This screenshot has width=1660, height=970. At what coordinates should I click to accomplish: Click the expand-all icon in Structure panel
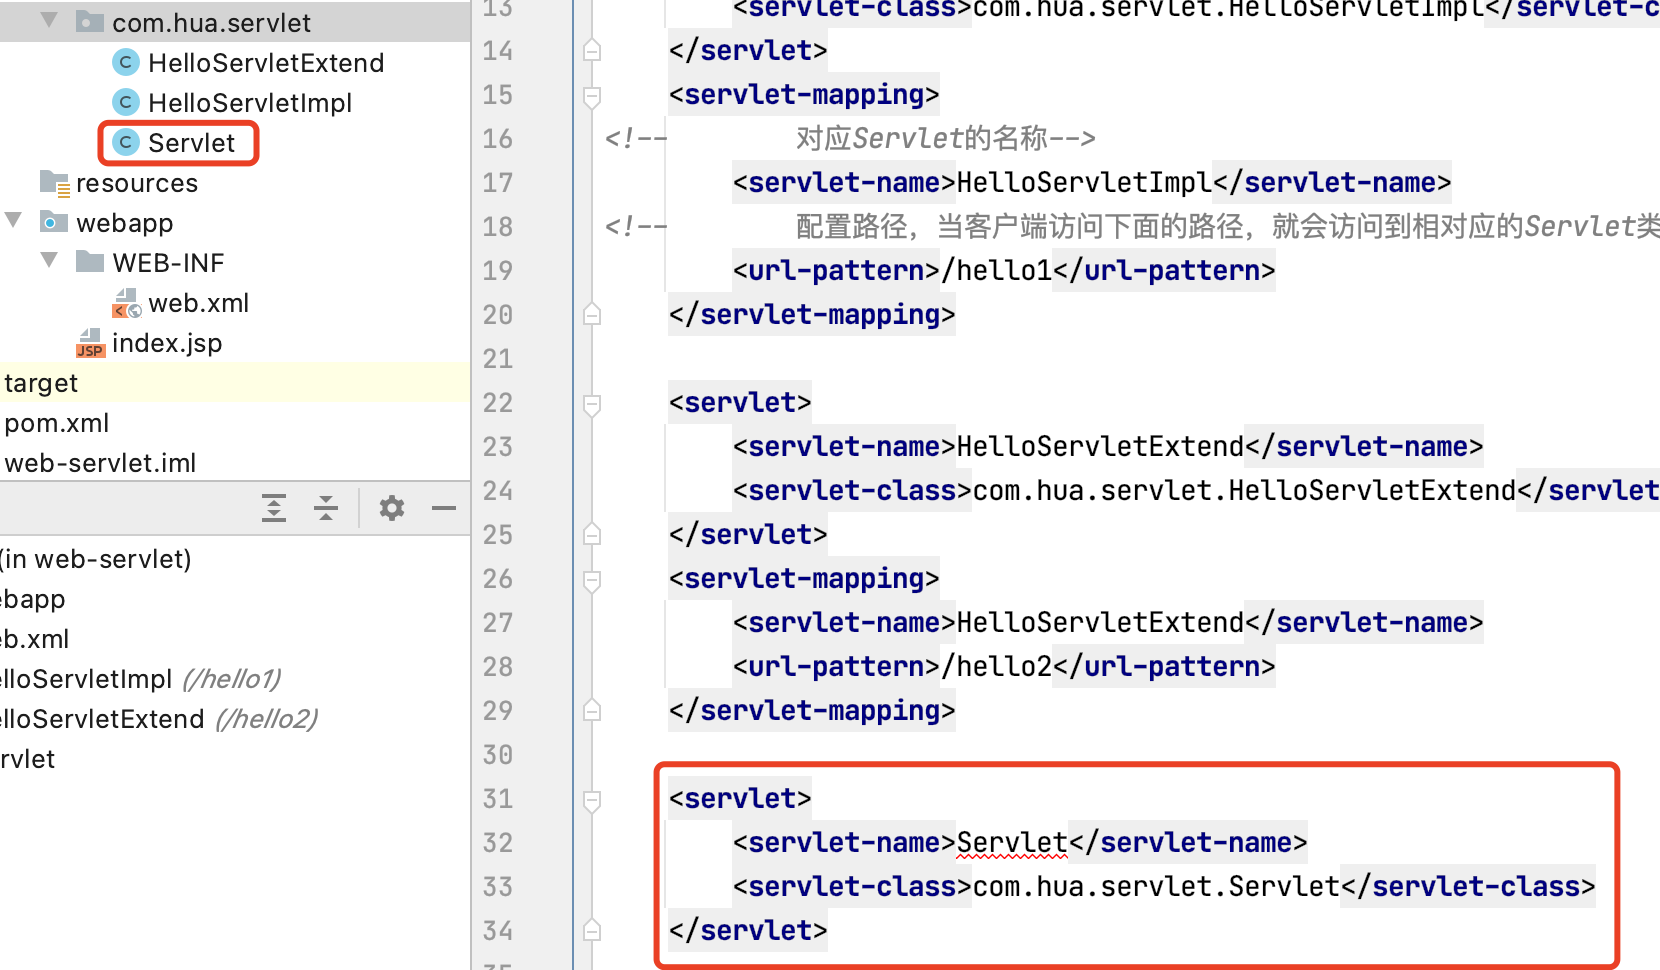click(x=273, y=508)
